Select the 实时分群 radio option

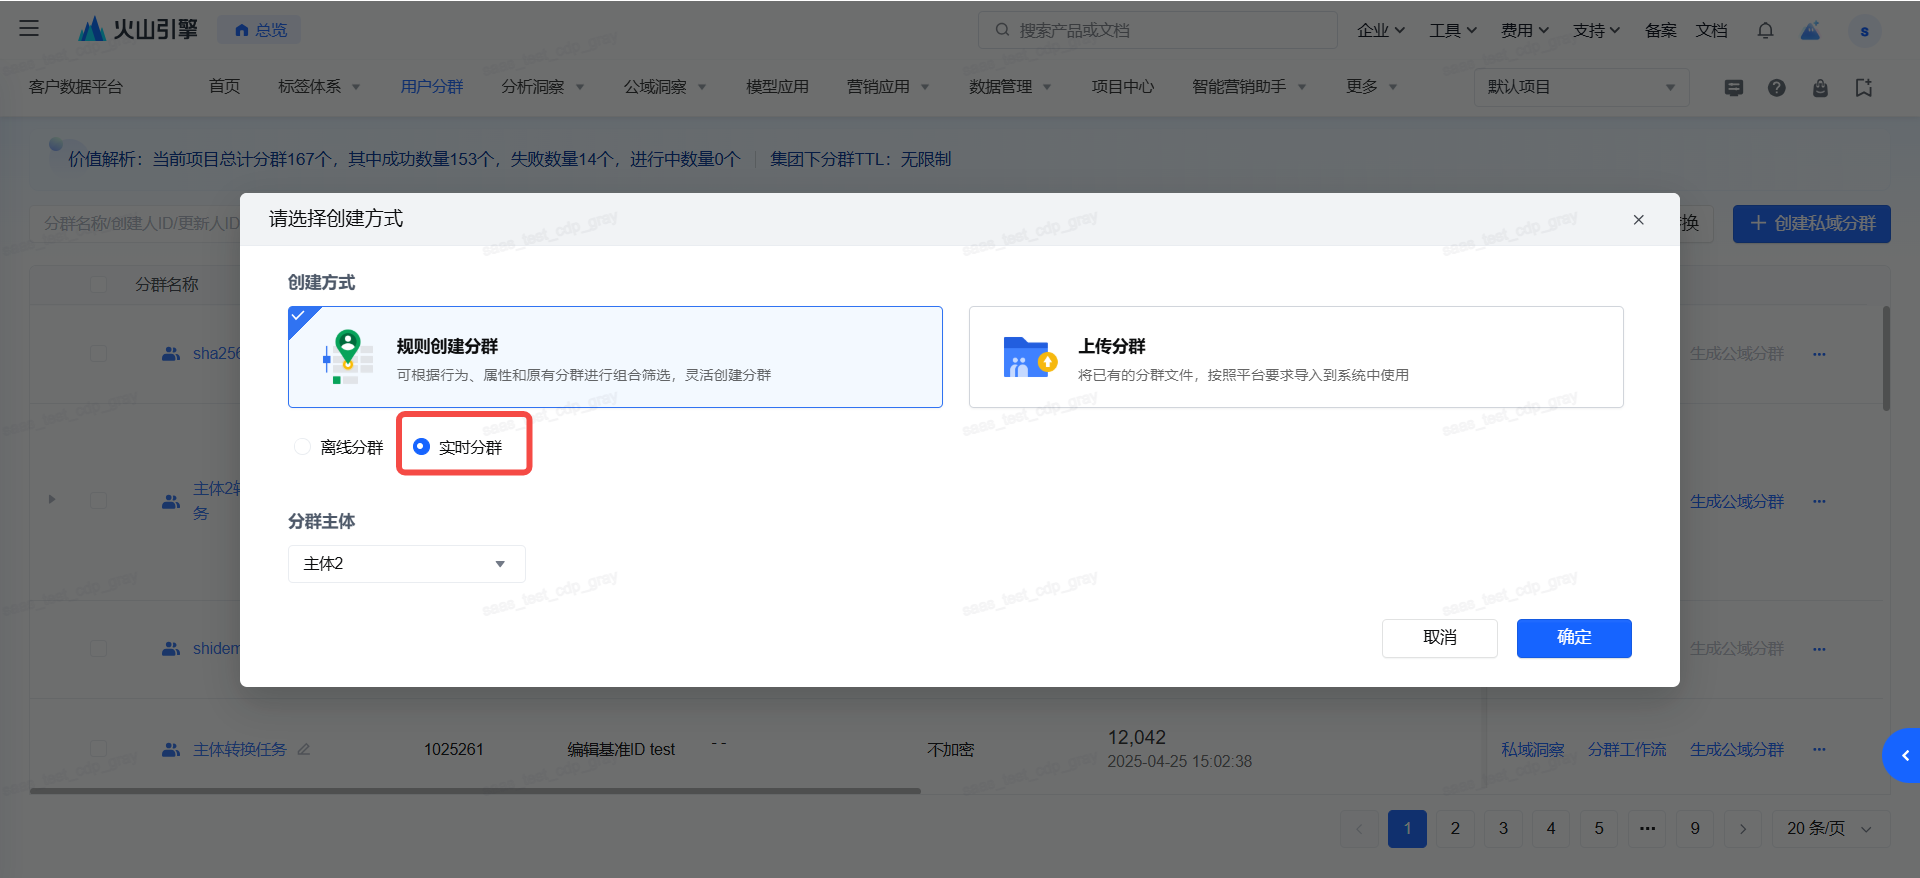tap(422, 447)
